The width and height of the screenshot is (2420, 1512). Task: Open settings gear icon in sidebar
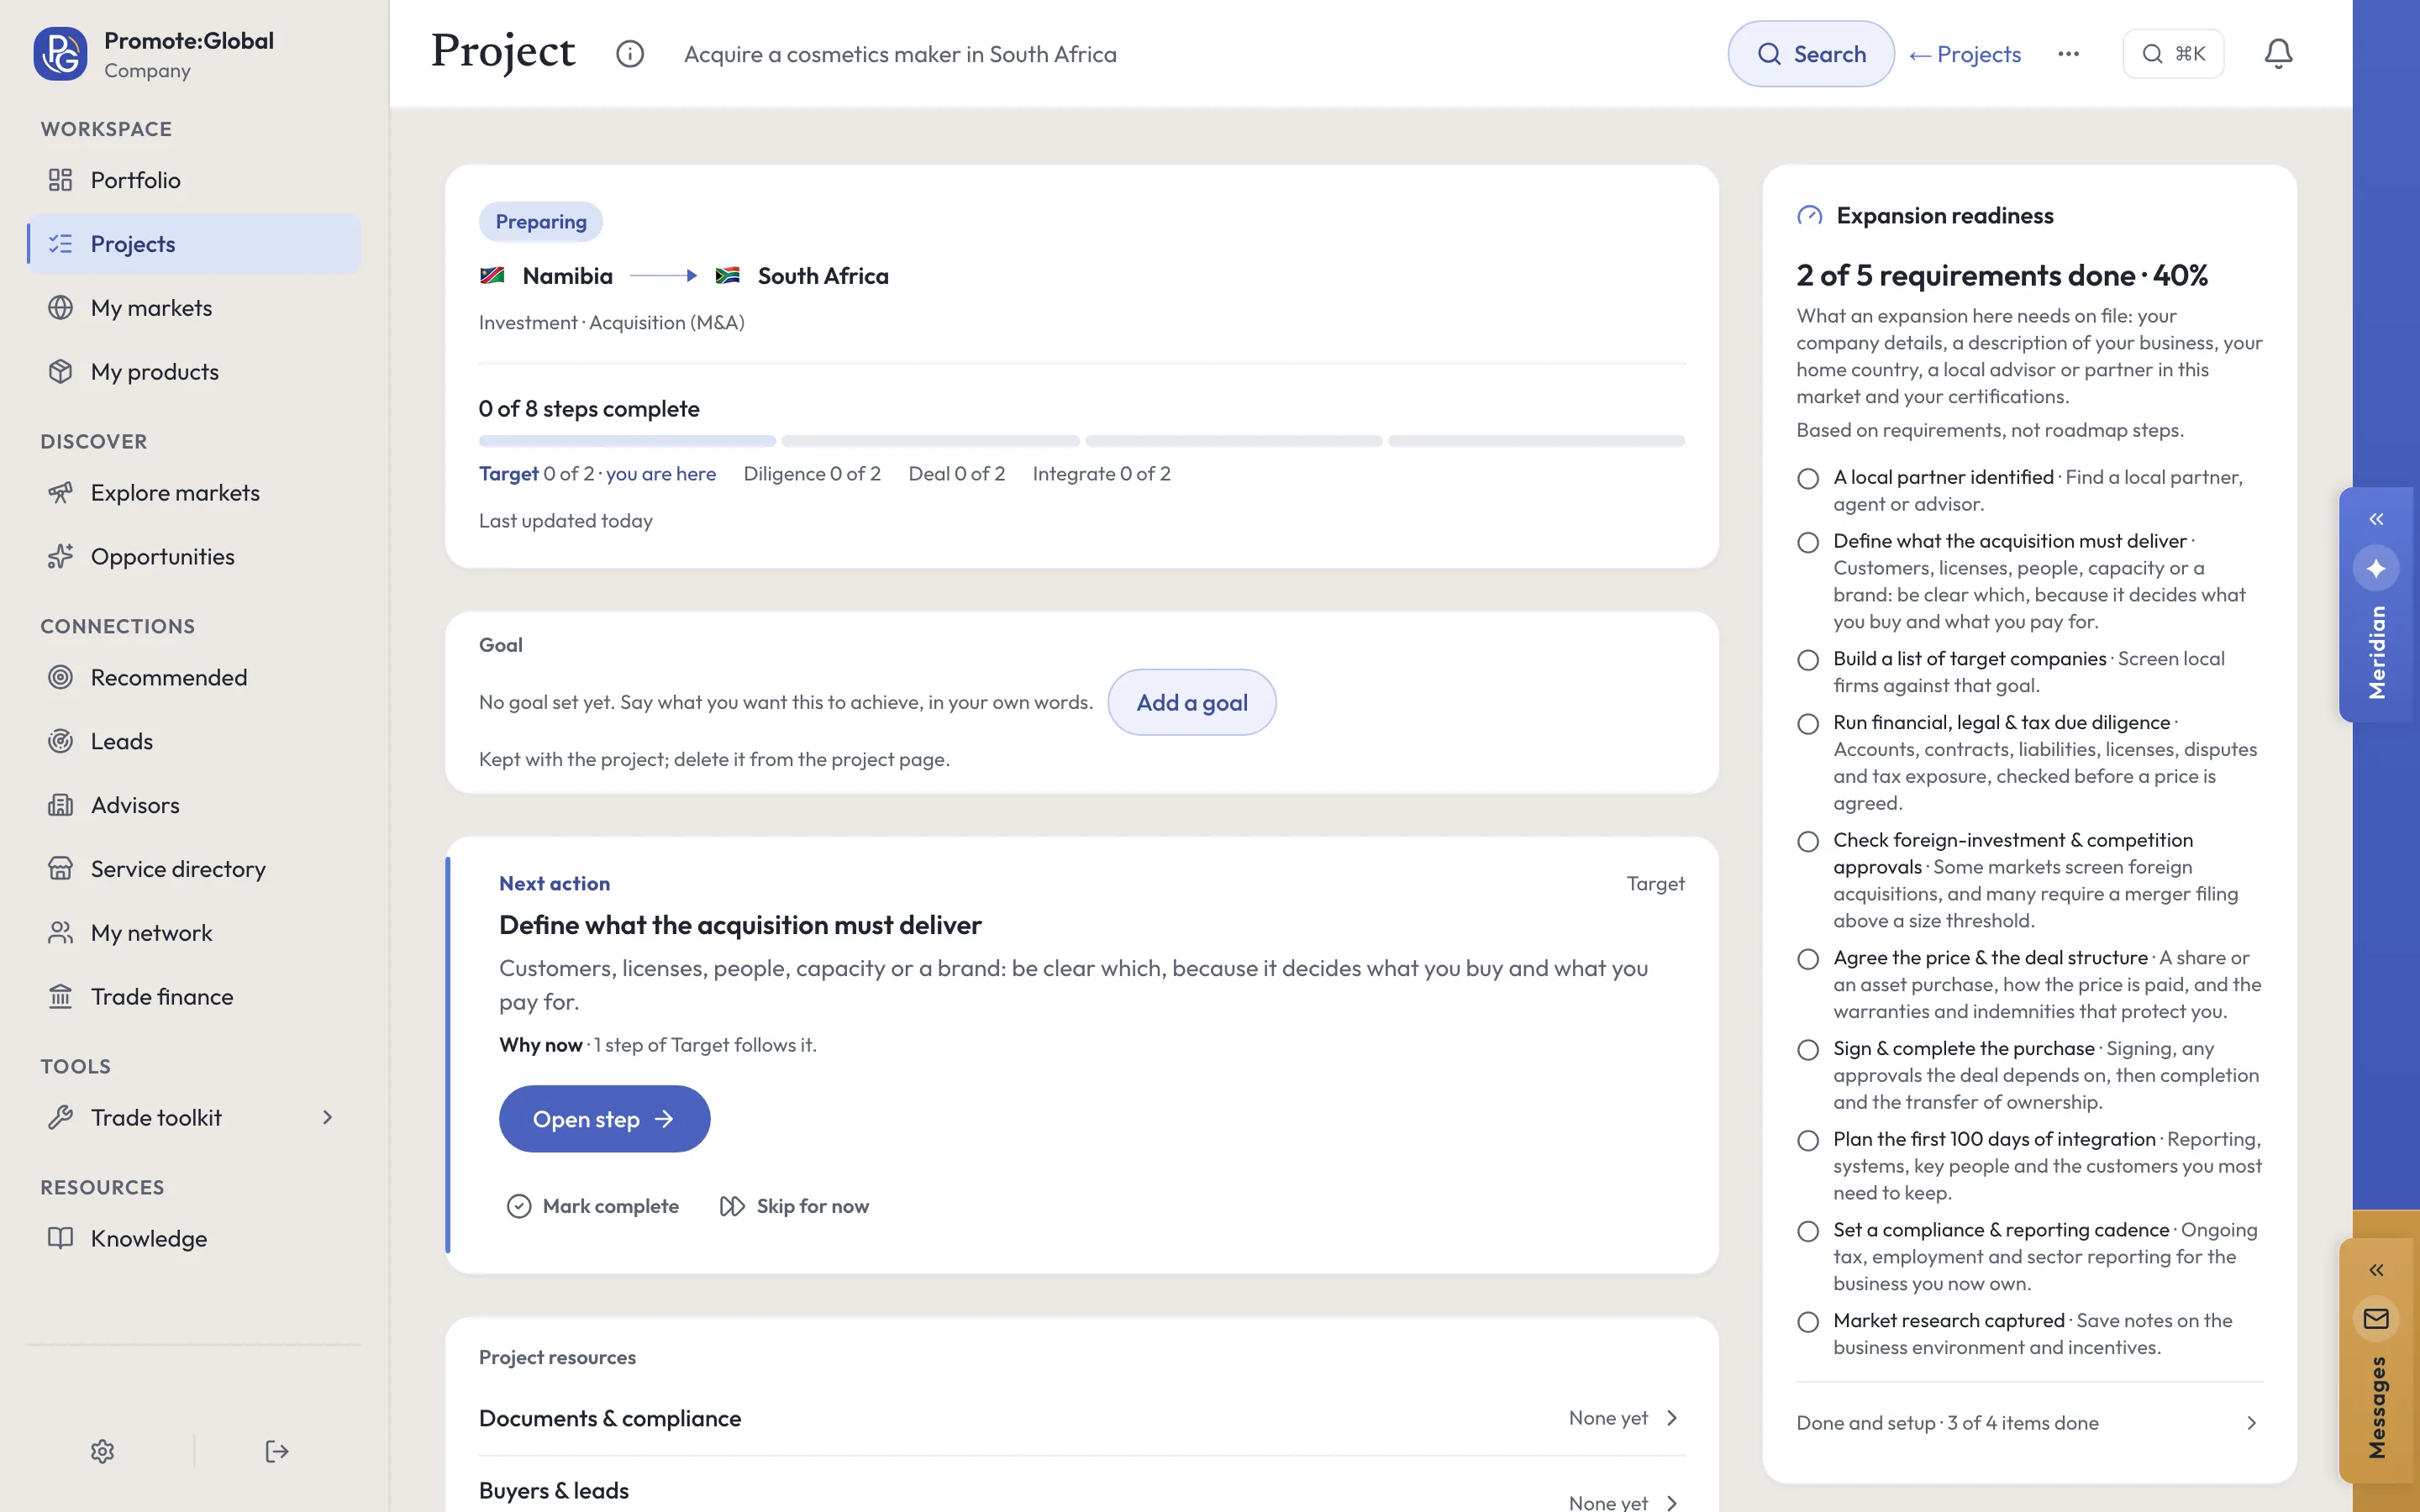coord(103,1452)
